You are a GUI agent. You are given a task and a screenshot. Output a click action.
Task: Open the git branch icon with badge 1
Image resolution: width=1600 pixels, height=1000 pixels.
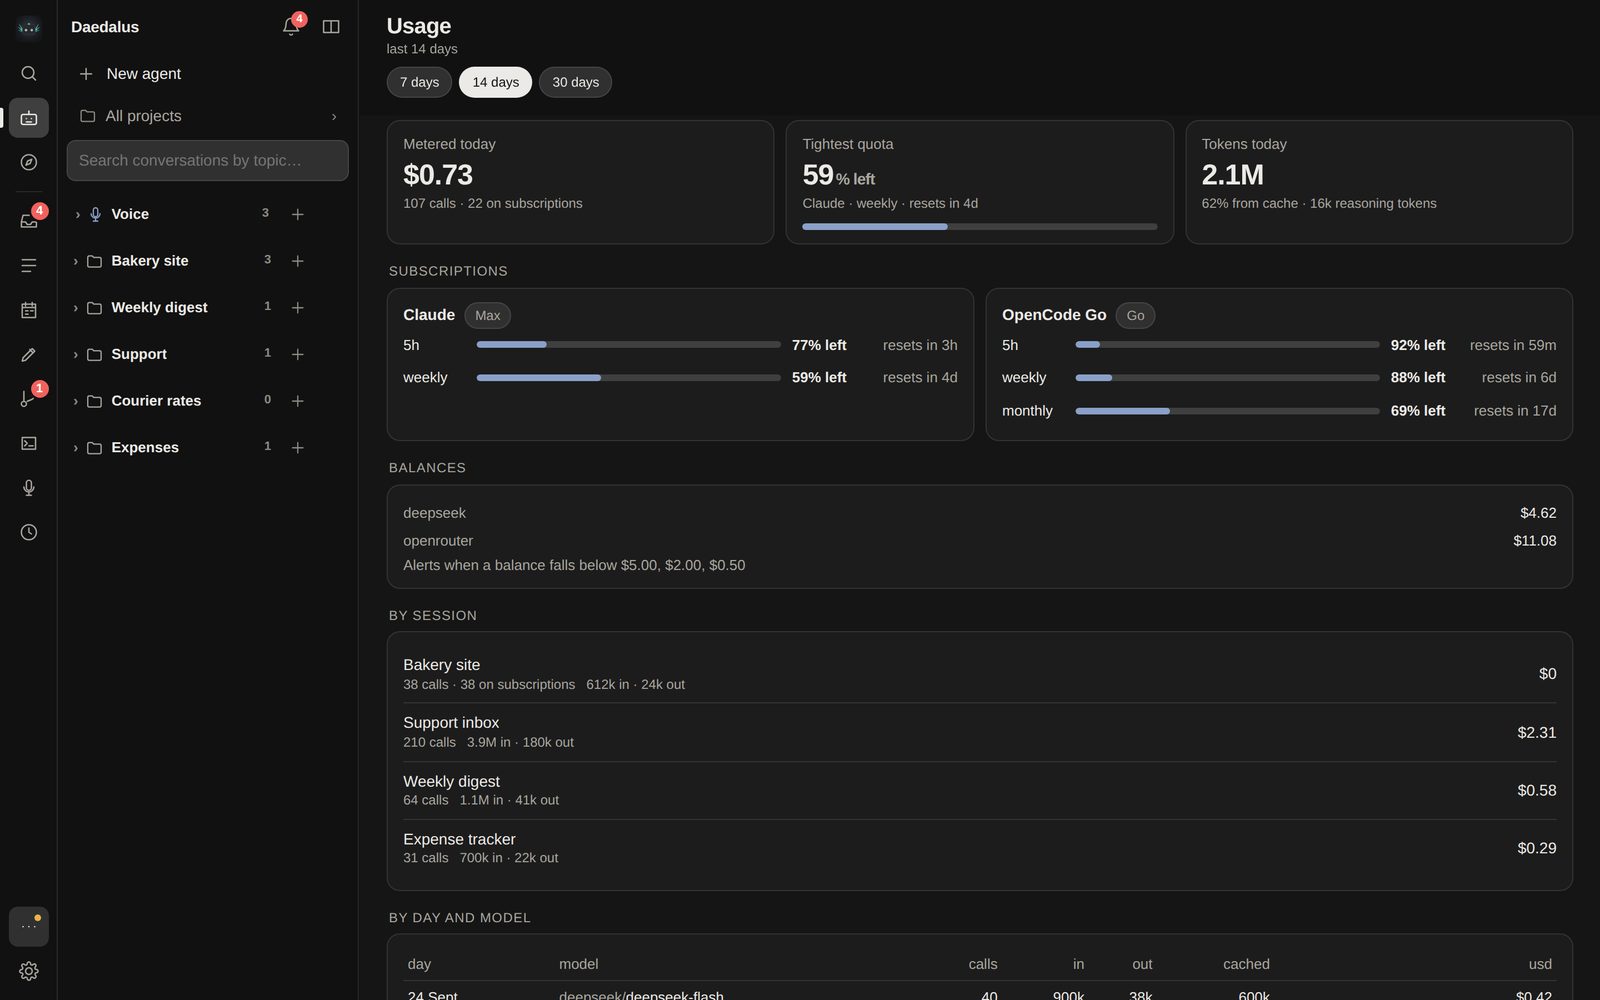(29, 398)
